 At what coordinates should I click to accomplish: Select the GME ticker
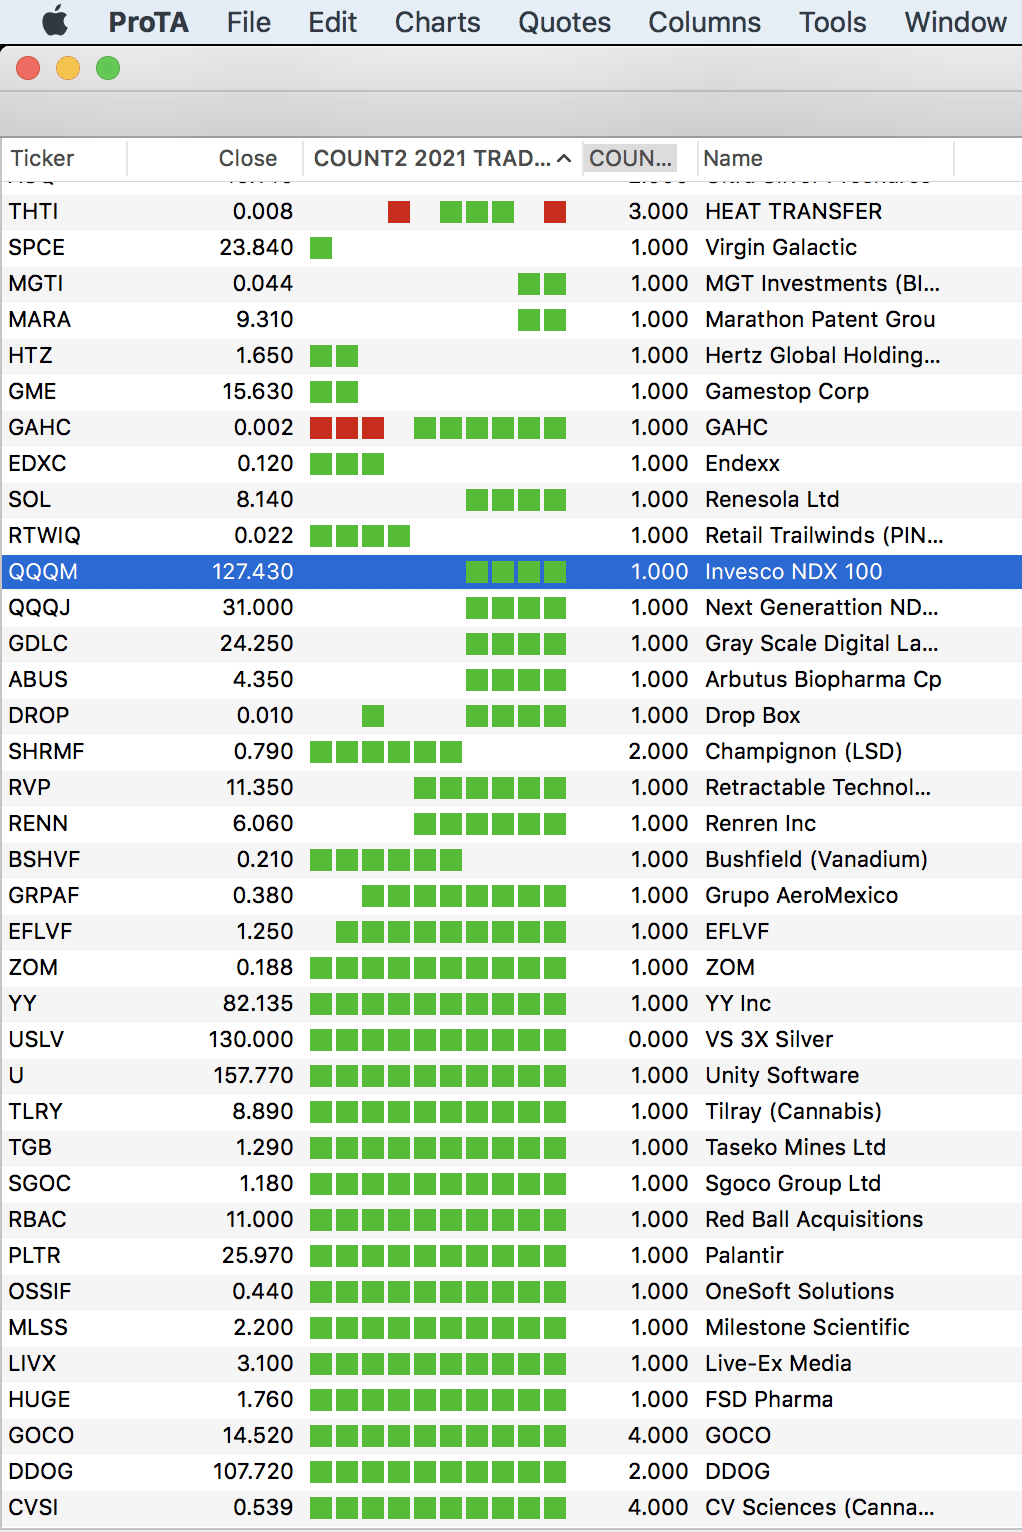point(32,392)
